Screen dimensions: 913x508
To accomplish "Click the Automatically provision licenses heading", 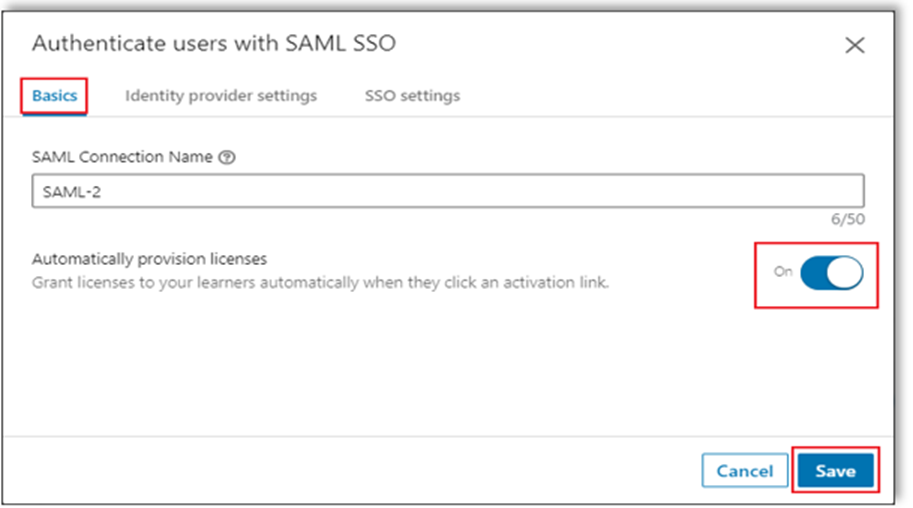I will pyautogui.click(x=149, y=259).
